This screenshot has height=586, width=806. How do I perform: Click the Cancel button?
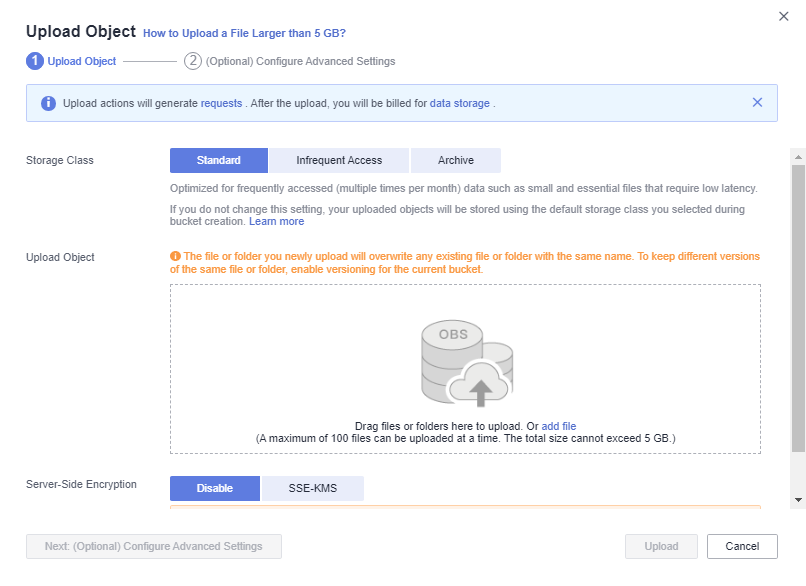742,546
